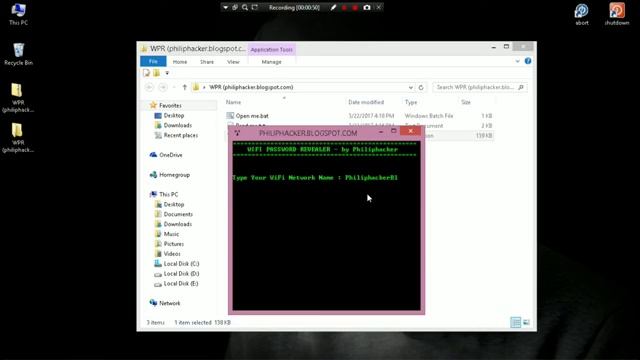Click the New folder quick access icon
Viewport: 640px width, 360px height.
click(x=157, y=73)
